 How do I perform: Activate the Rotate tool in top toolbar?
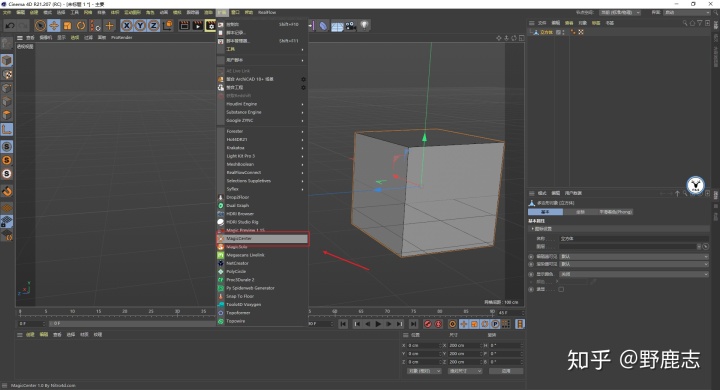81,26
